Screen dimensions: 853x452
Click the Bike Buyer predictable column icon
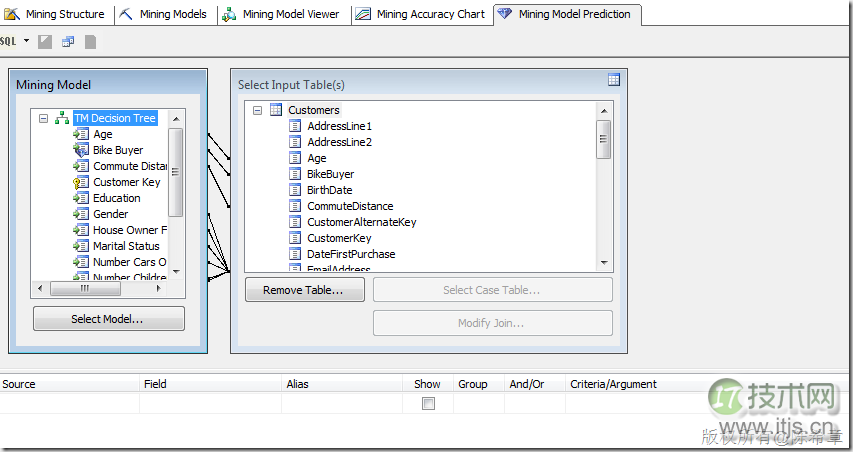click(81, 150)
